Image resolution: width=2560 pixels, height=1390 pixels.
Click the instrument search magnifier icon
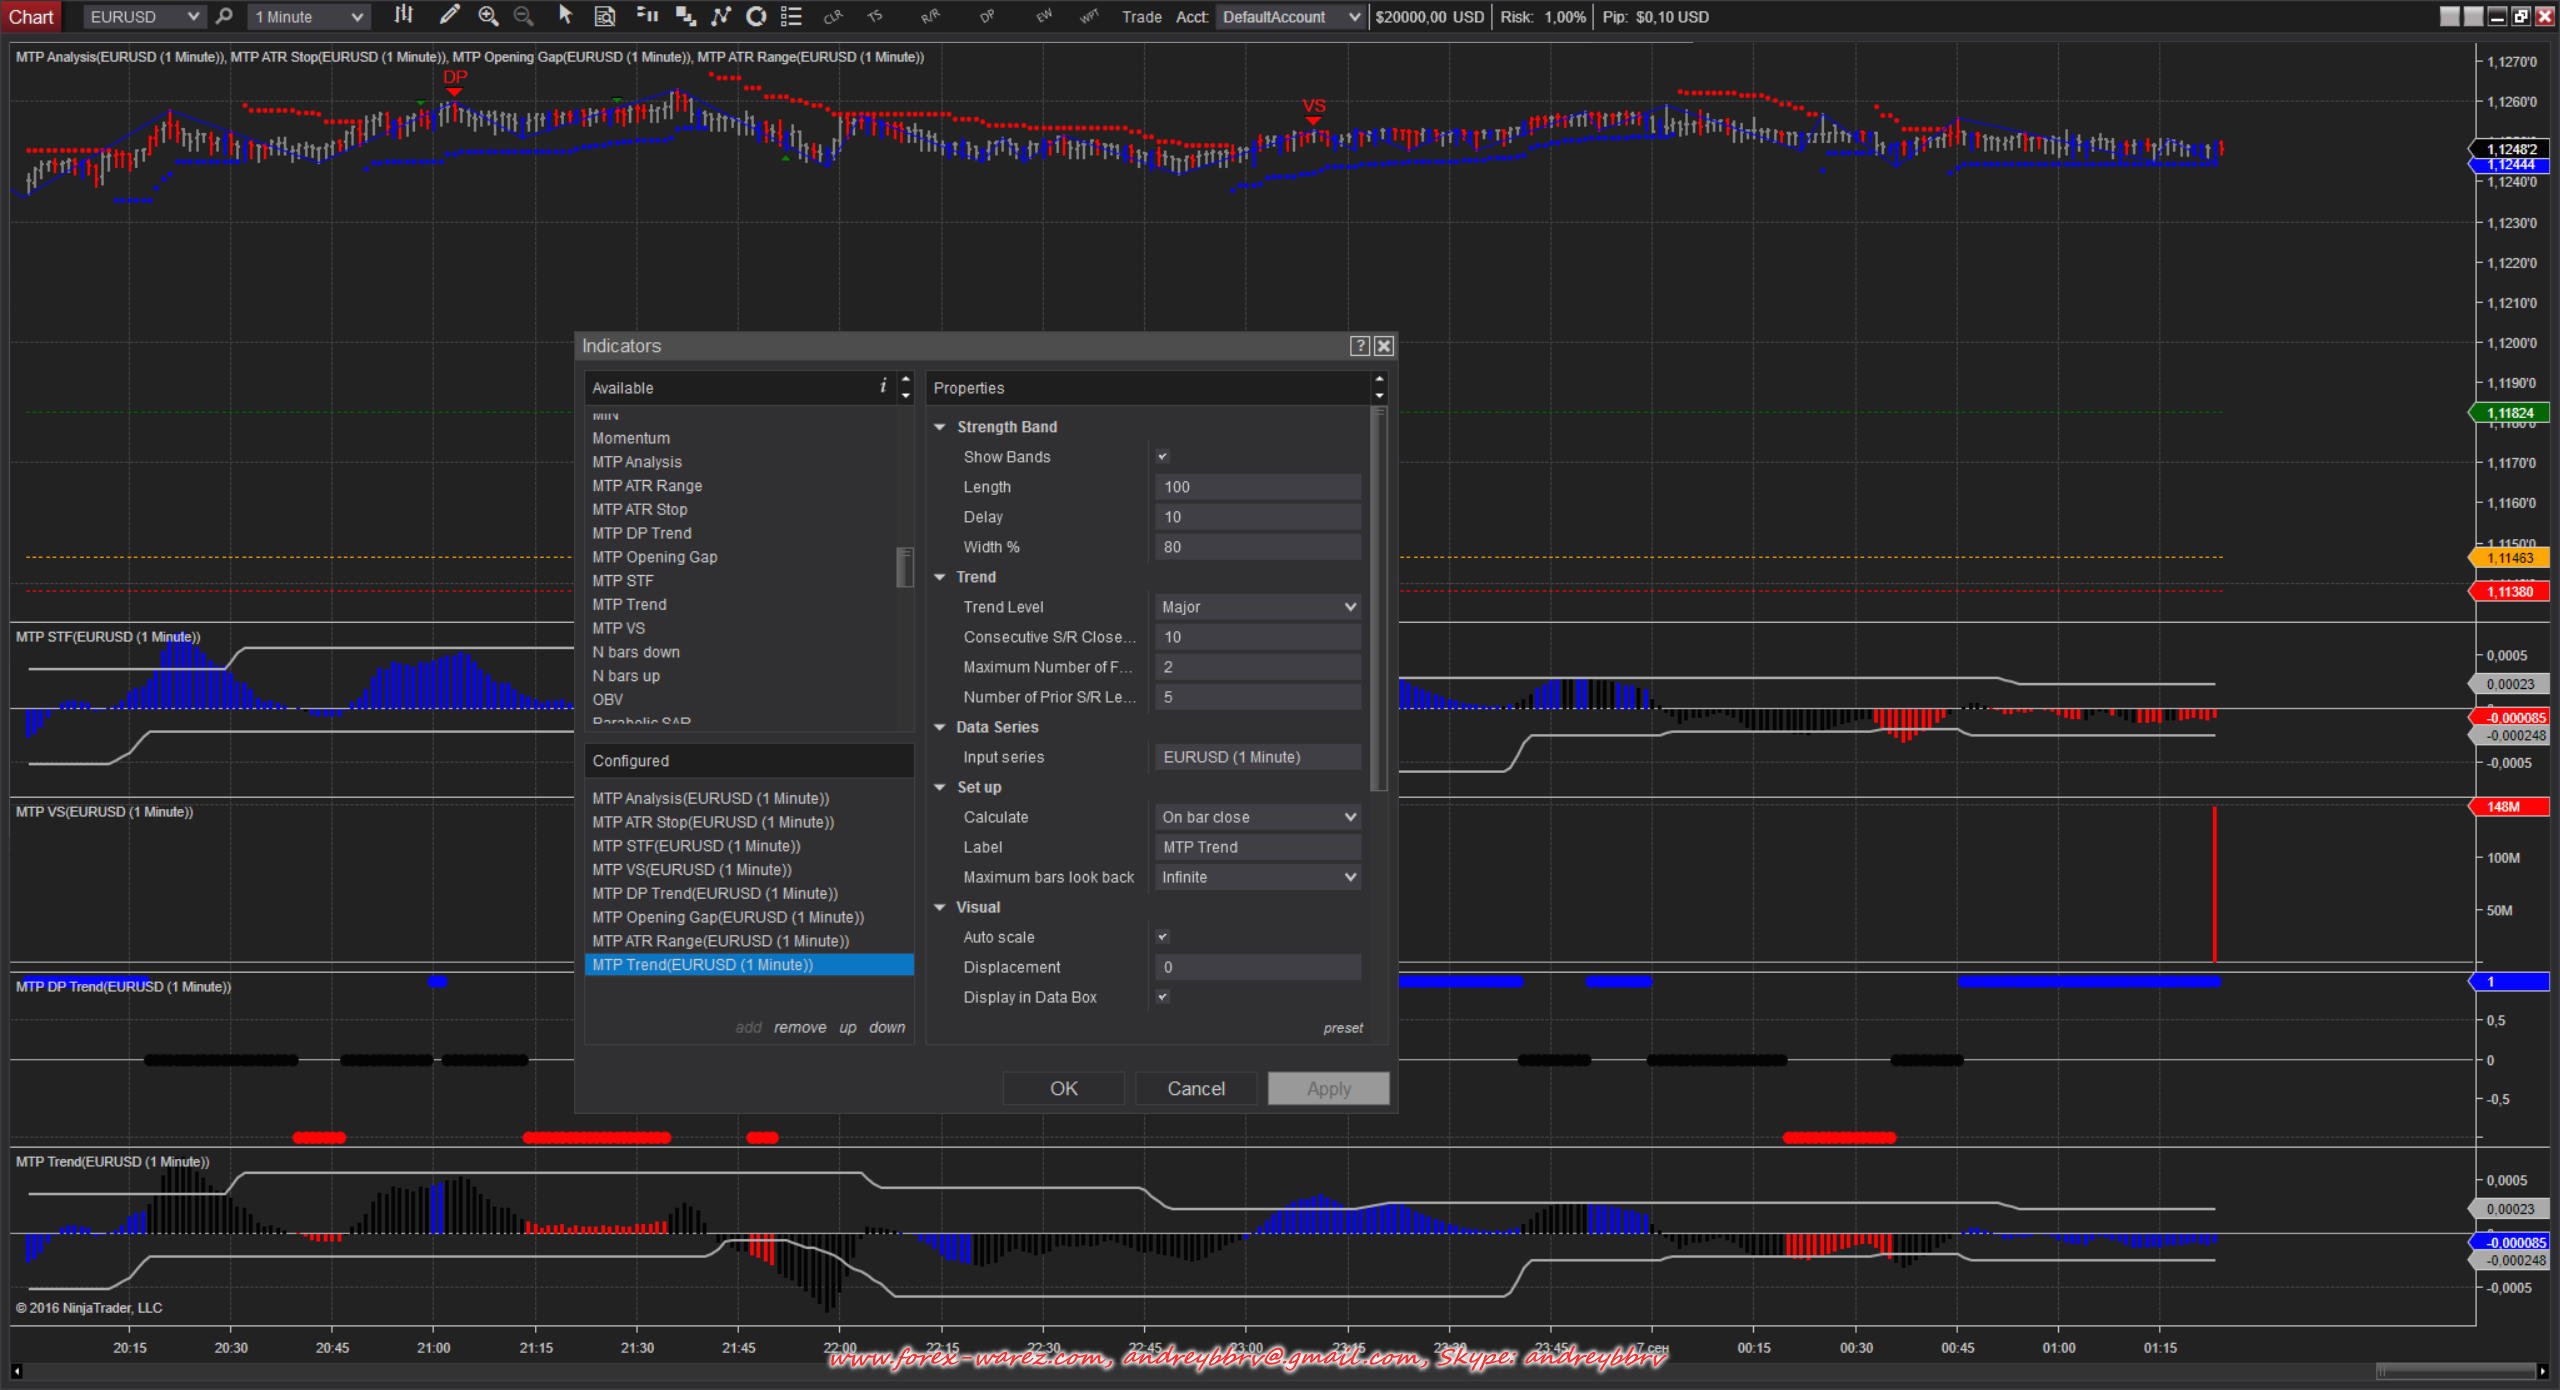coord(225,16)
